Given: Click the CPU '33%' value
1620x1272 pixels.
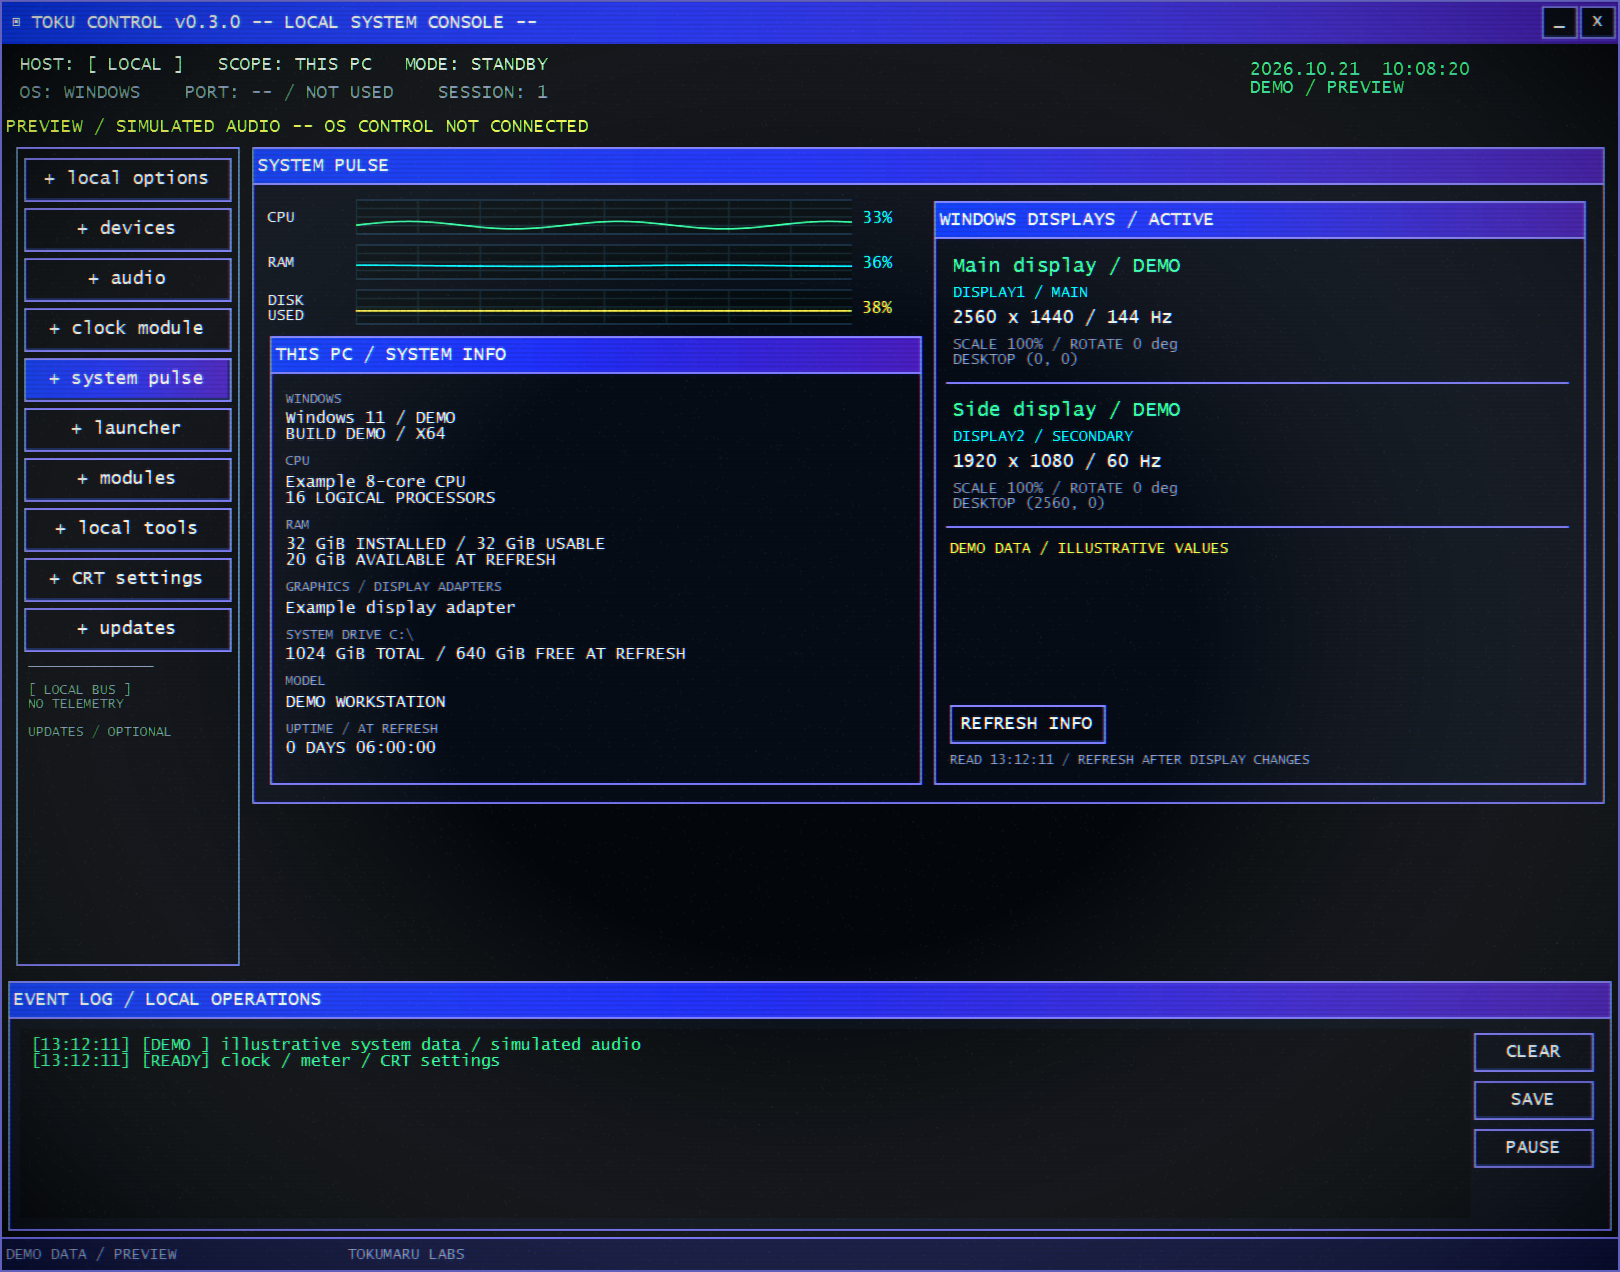Looking at the screenshot, I should click(x=877, y=218).
